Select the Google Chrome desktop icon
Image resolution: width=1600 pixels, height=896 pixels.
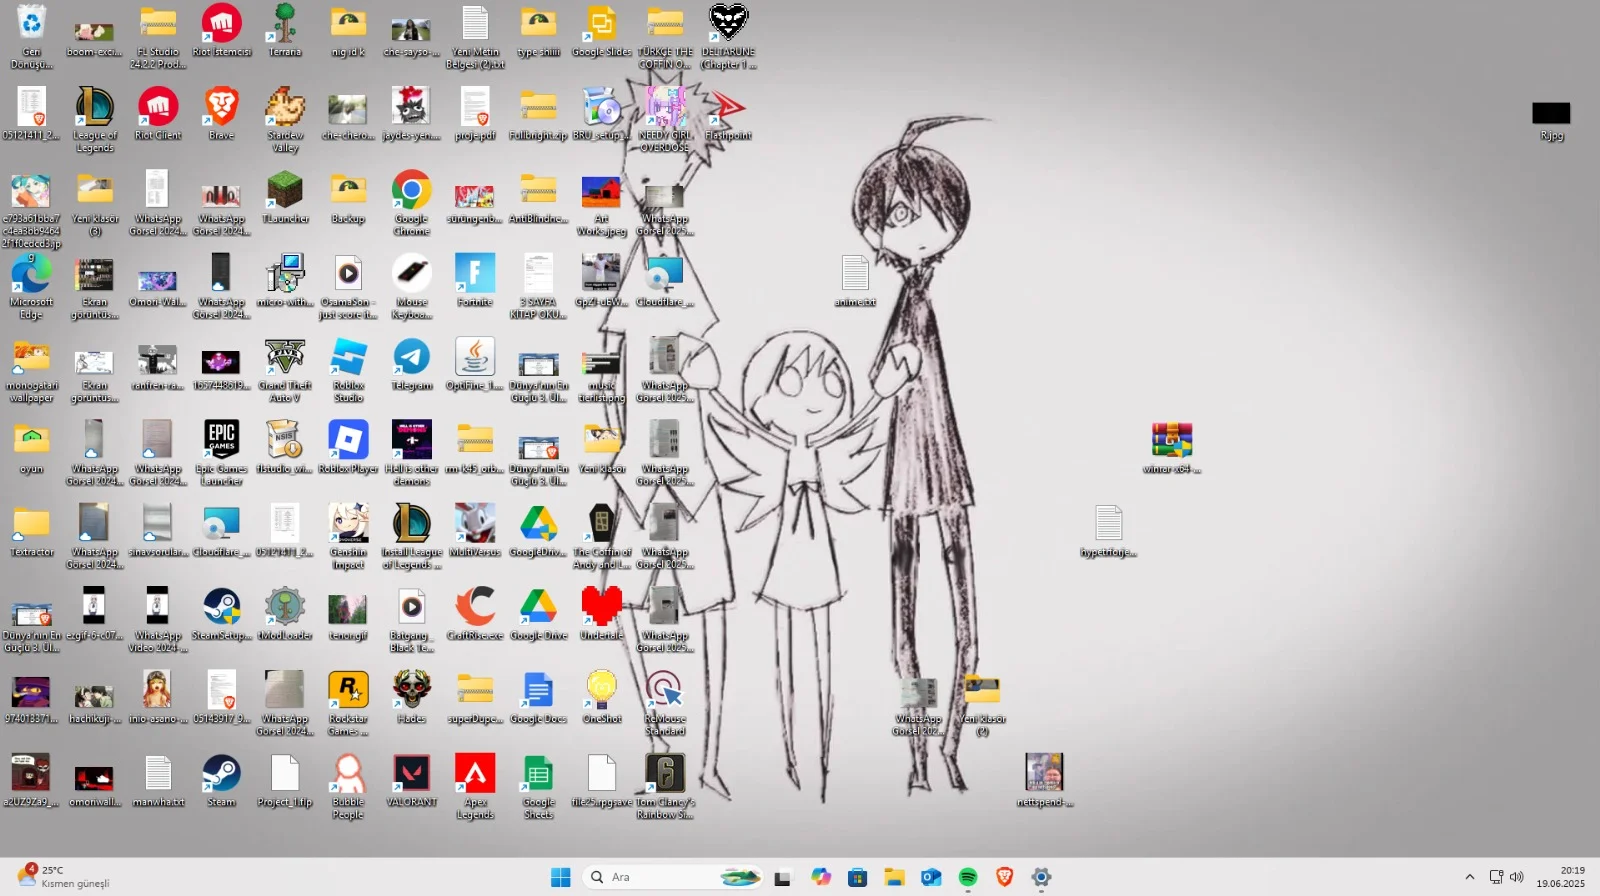pyautogui.click(x=411, y=191)
